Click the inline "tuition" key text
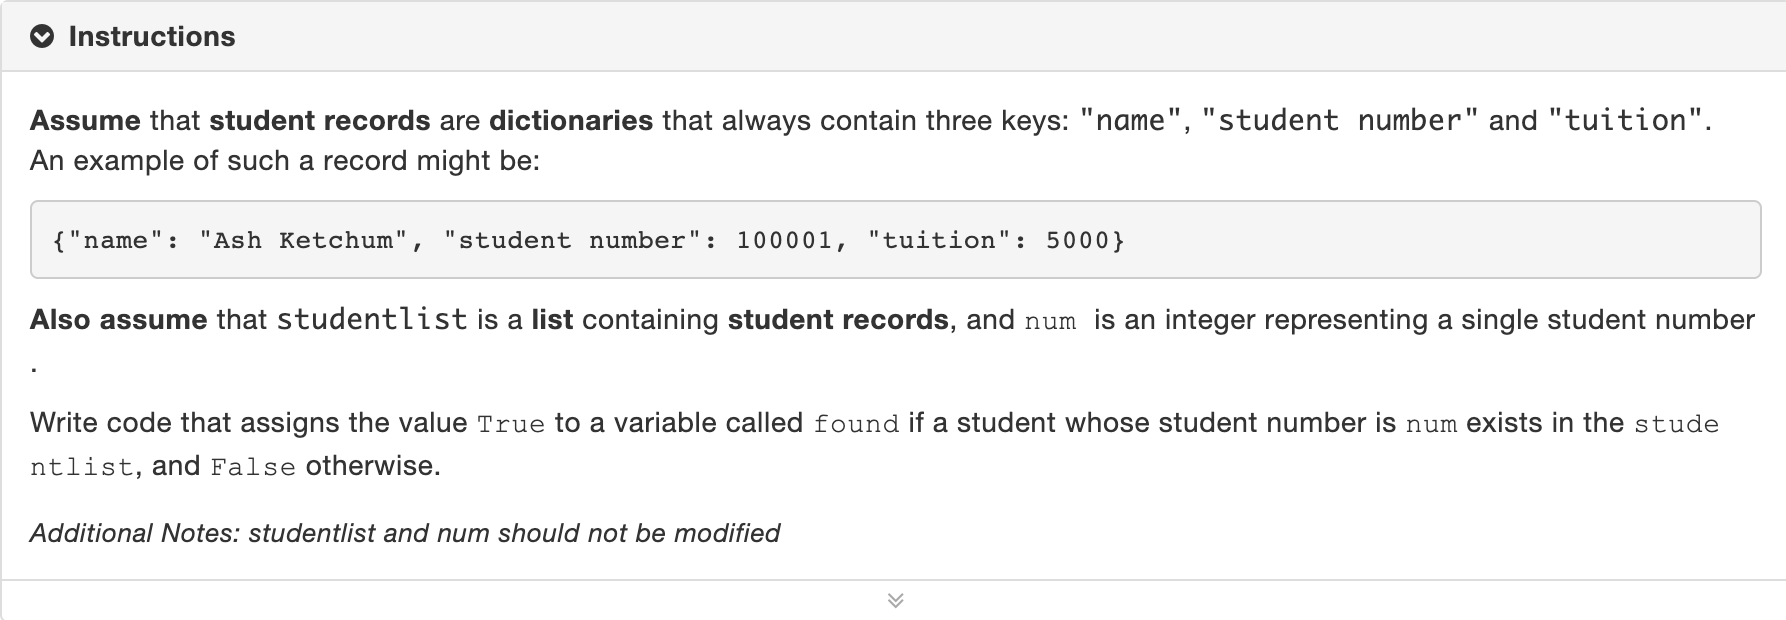Image resolution: width=1786 pixels, height=620 pixels. [1625, 121]
